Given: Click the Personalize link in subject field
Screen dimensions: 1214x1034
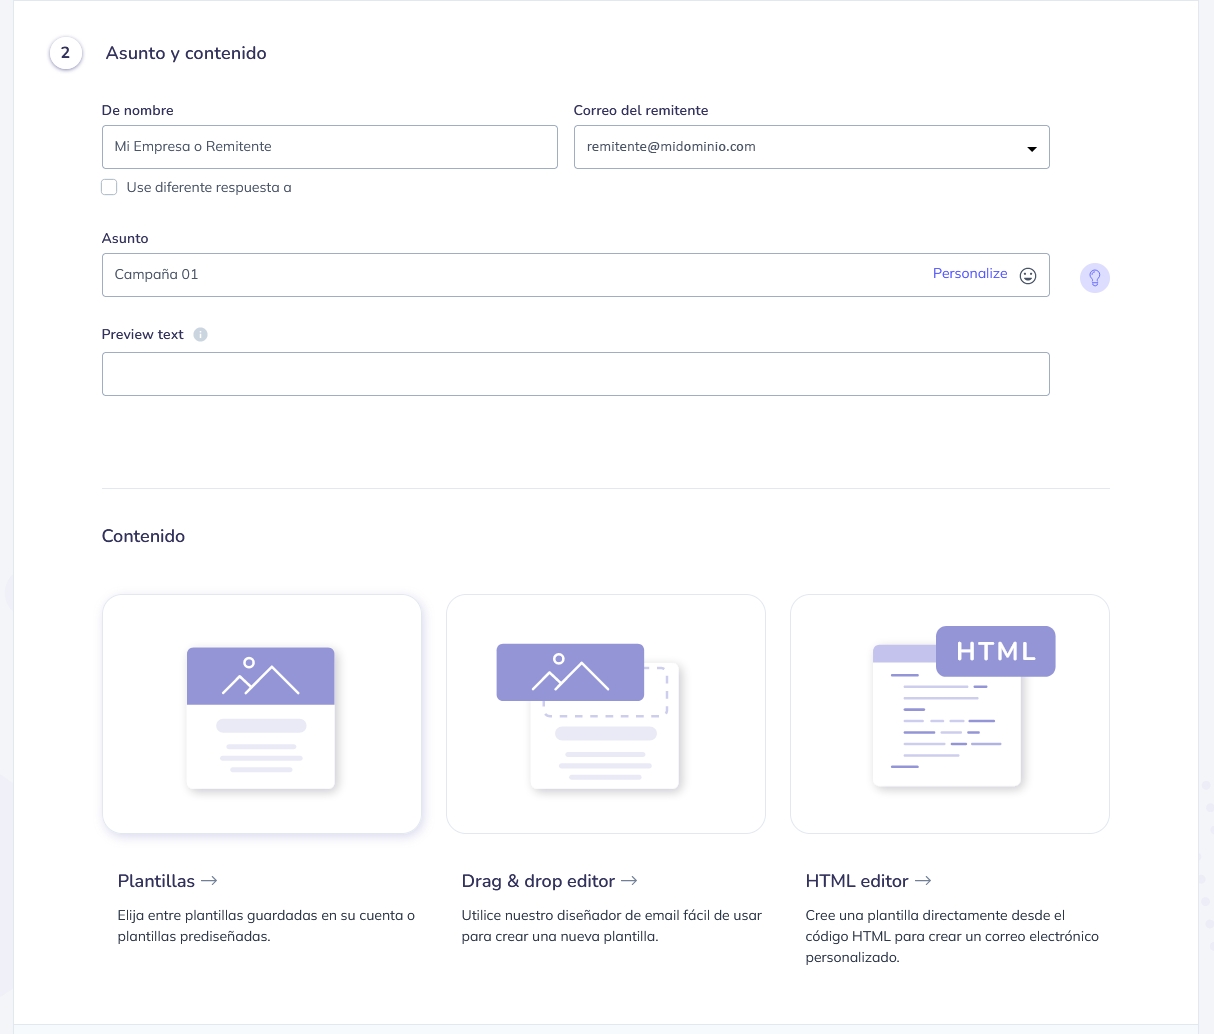Looking at the screenshot, I should click(x=969, y=274).
